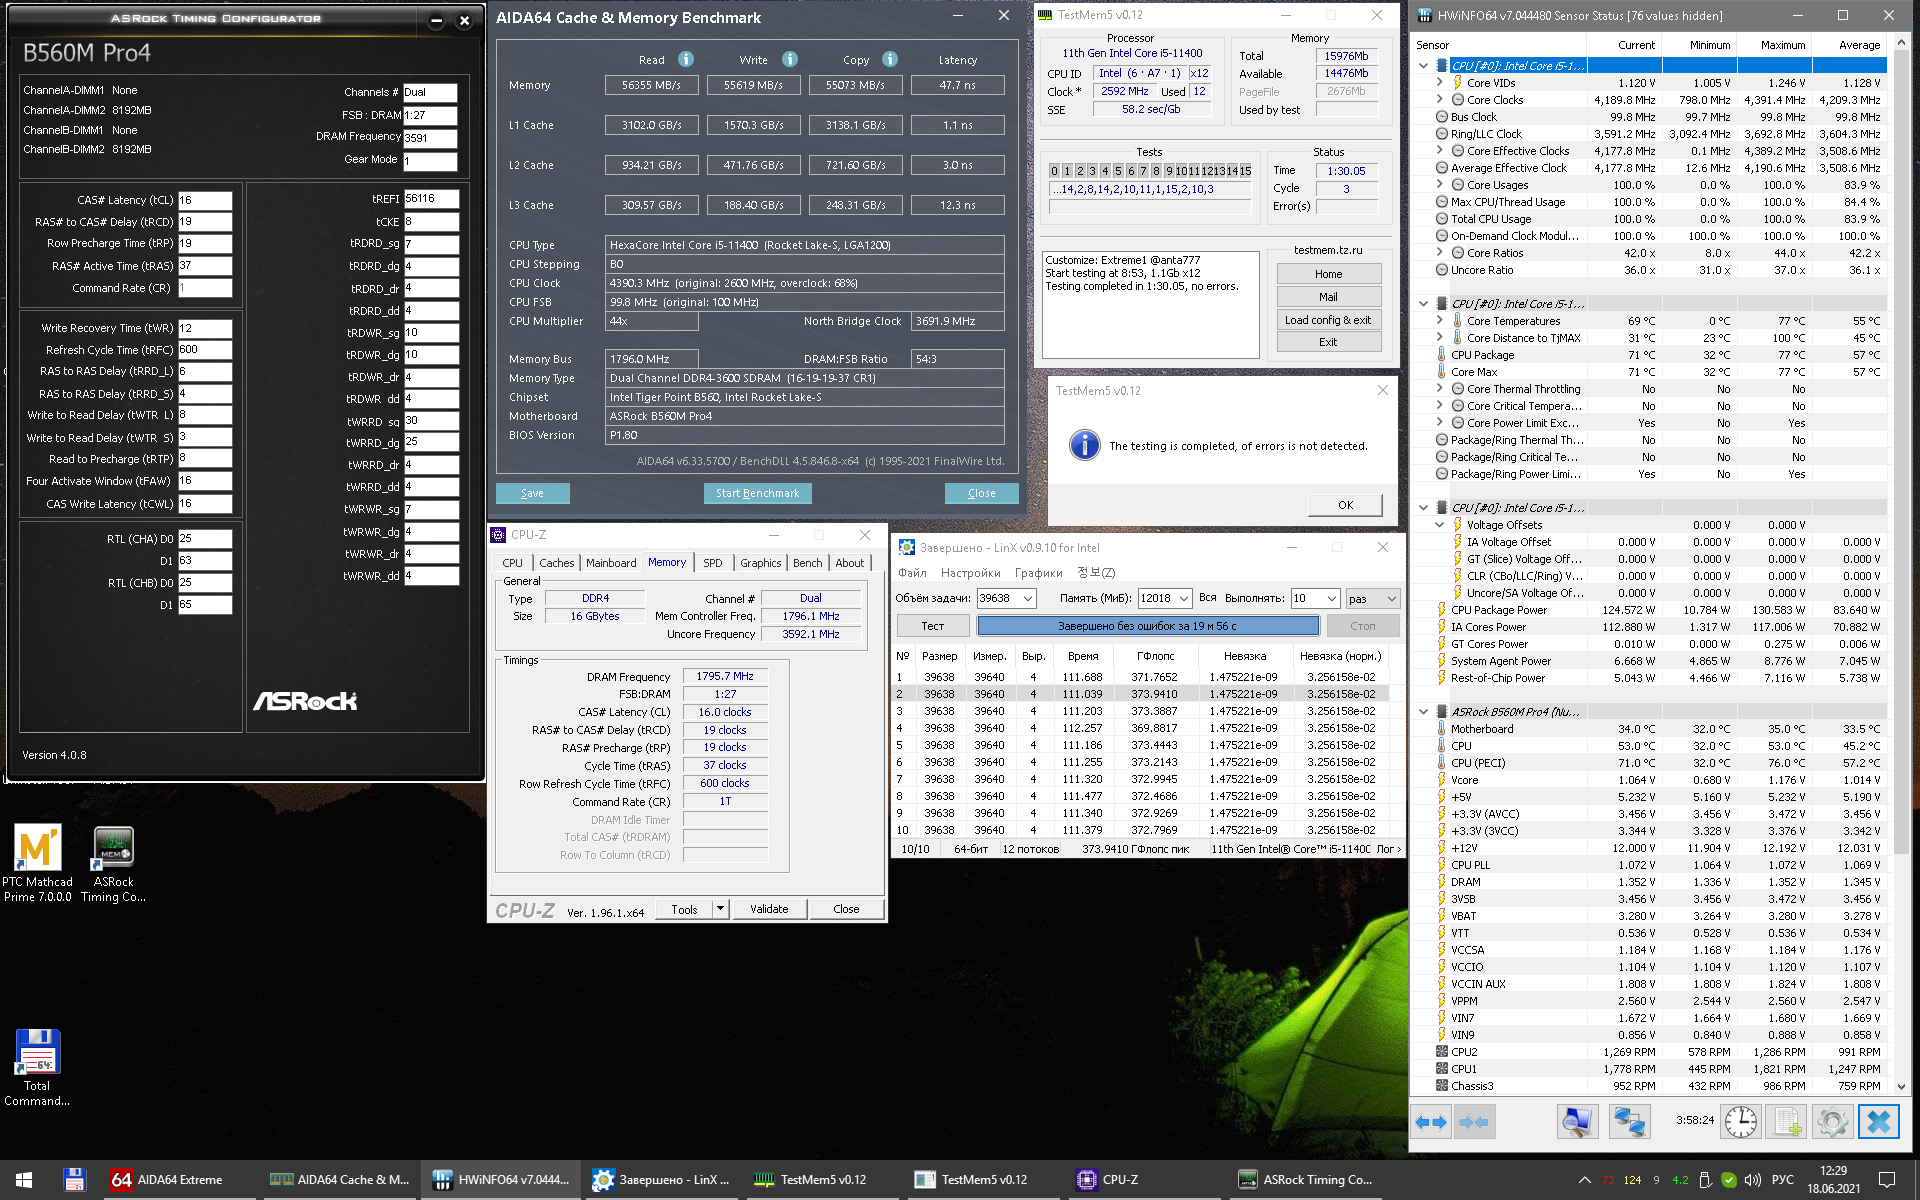This screenshot has height=1200, width=1920.
Task: Open LinX Настройки menu
Action: (x=970, y=573)
